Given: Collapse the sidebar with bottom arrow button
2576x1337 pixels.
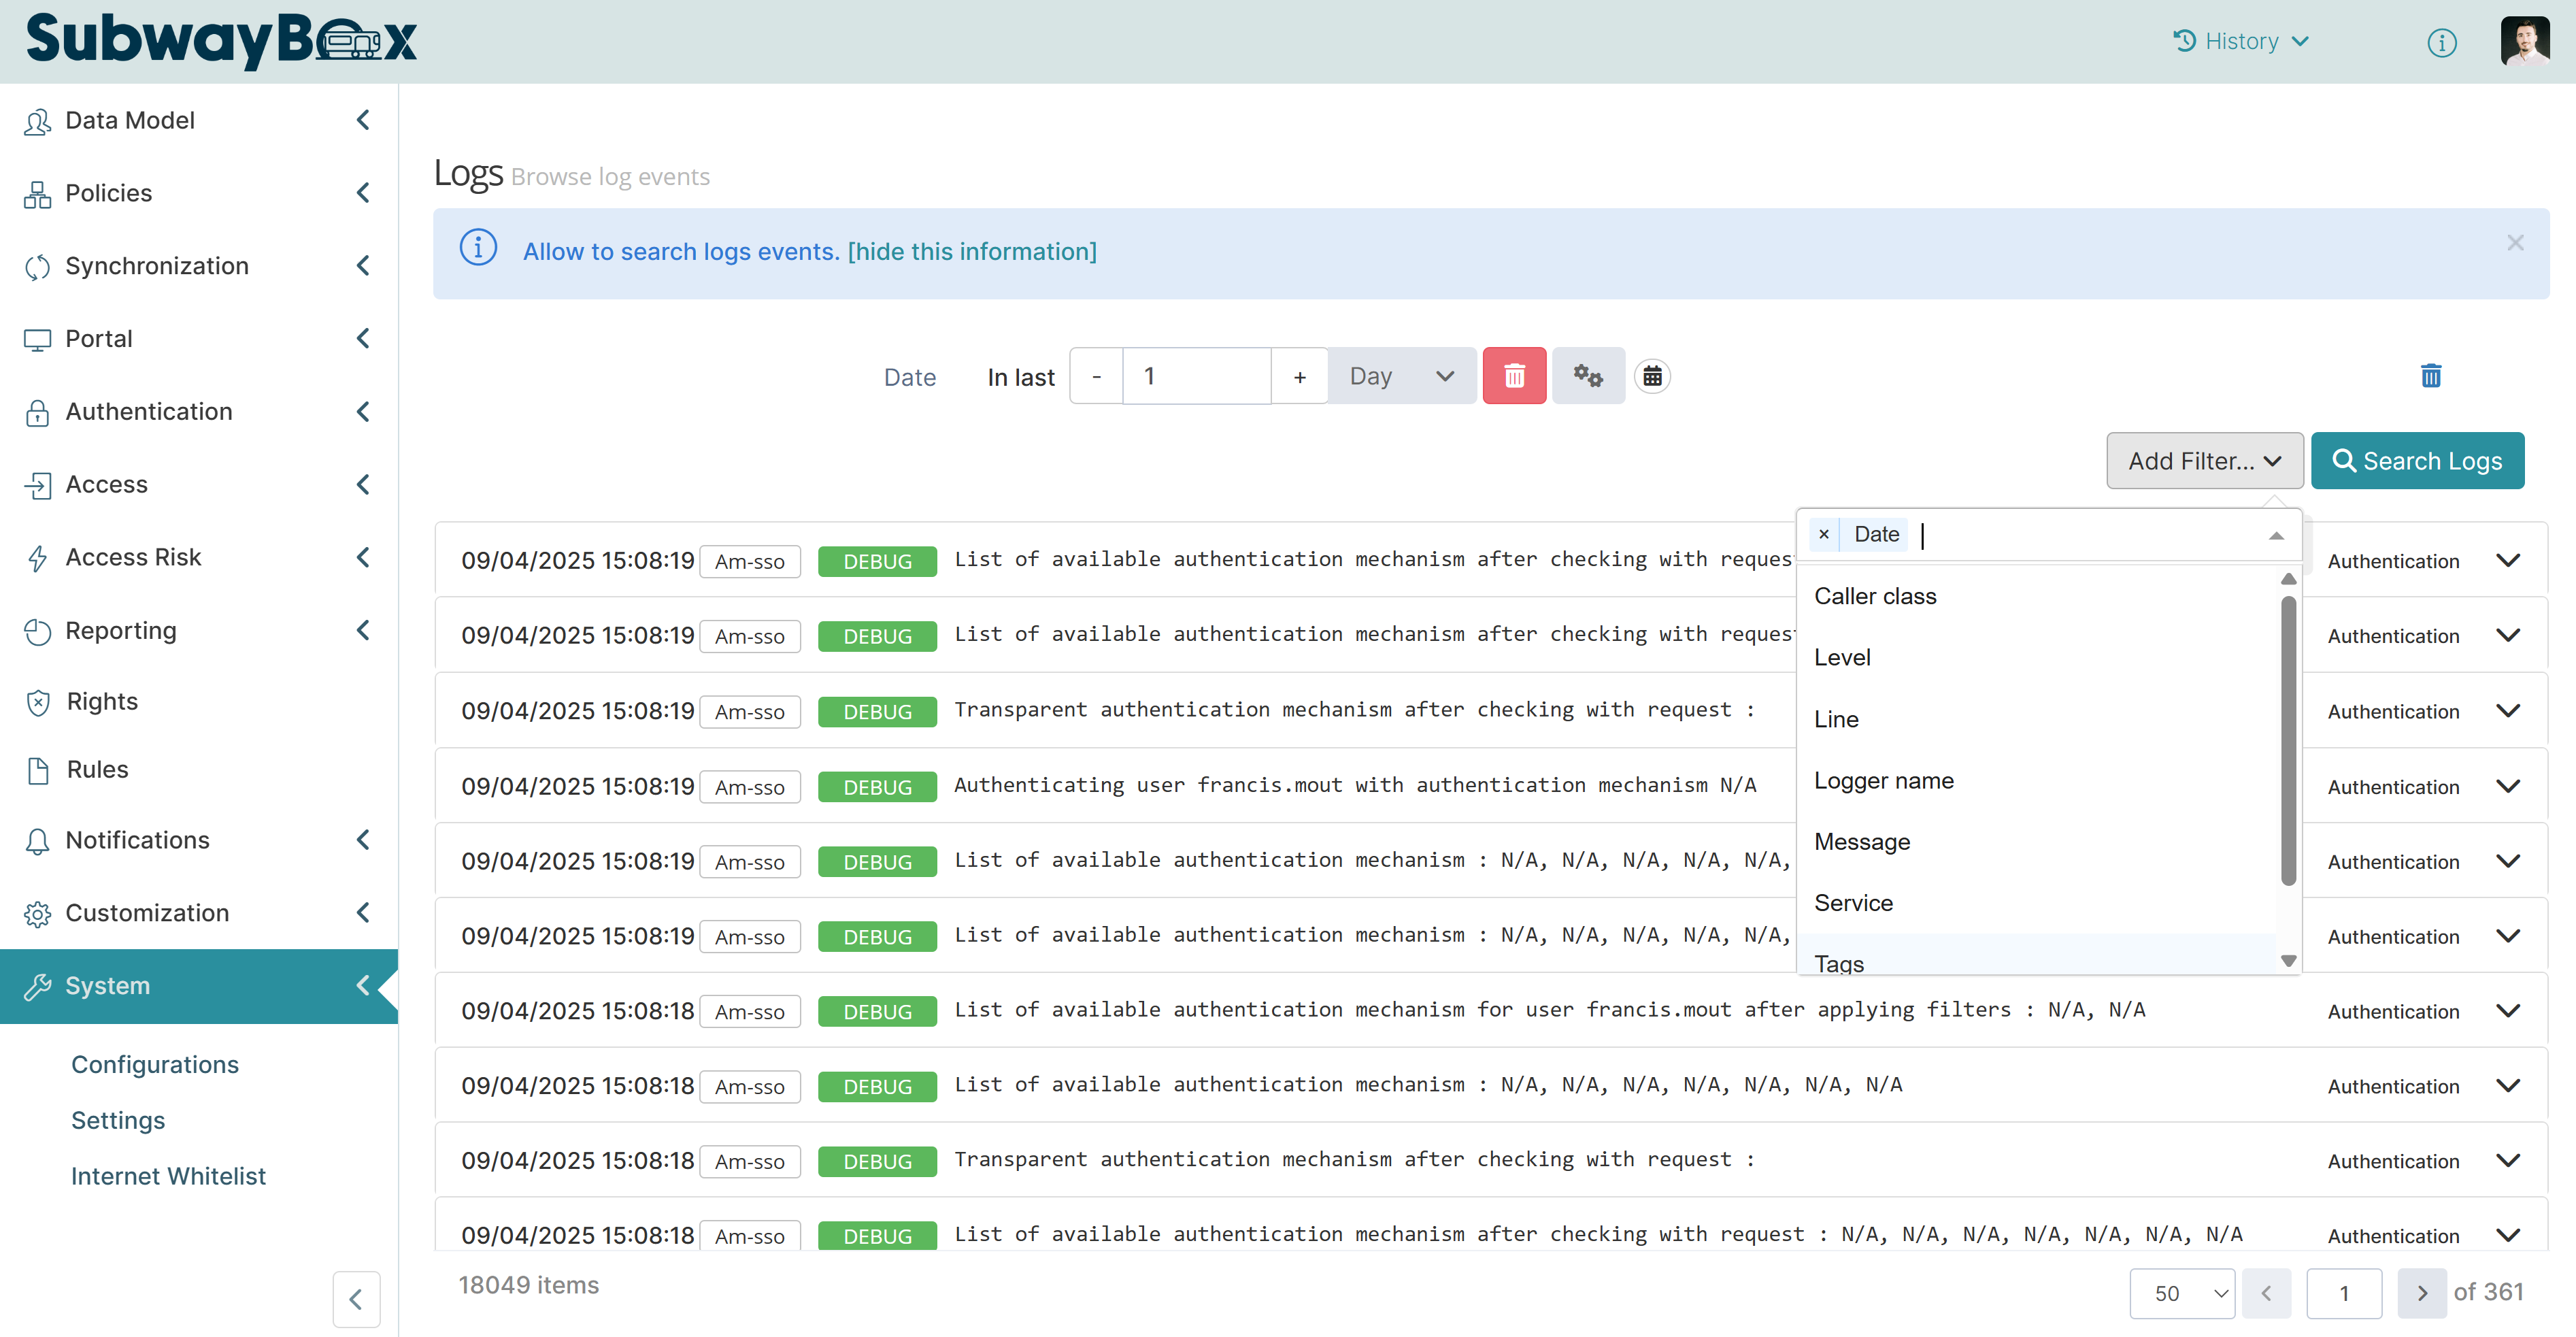Looking at the screenshot, I should pos(356,1298).
